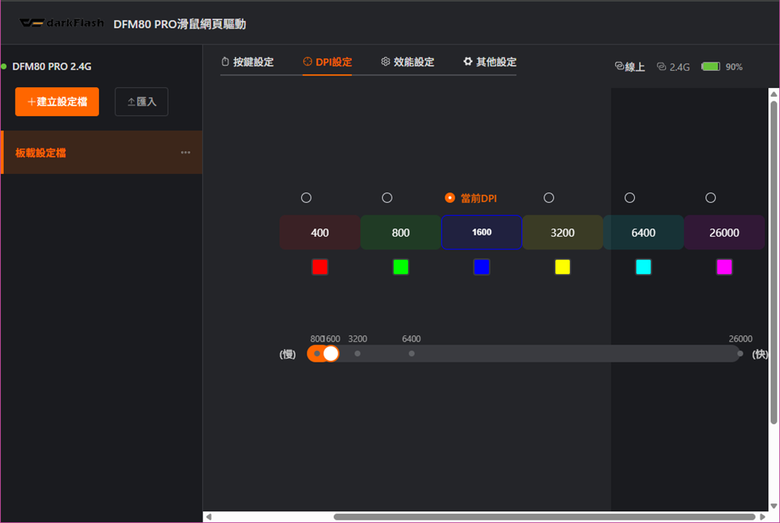The width and height of the screenshot is (780, 523).
Task: Open the red color swatch under 400
Action: pos(319,267)
